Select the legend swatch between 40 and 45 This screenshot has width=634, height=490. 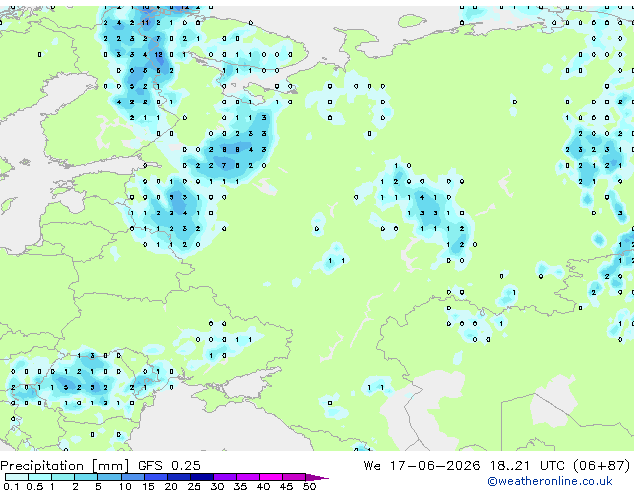pyautogui.click(x=271, y=477)
